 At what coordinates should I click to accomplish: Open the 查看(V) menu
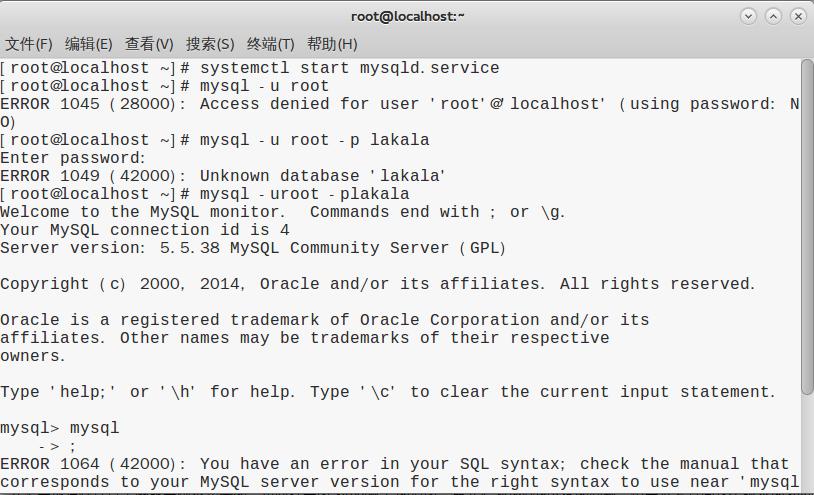coord(149,44)
